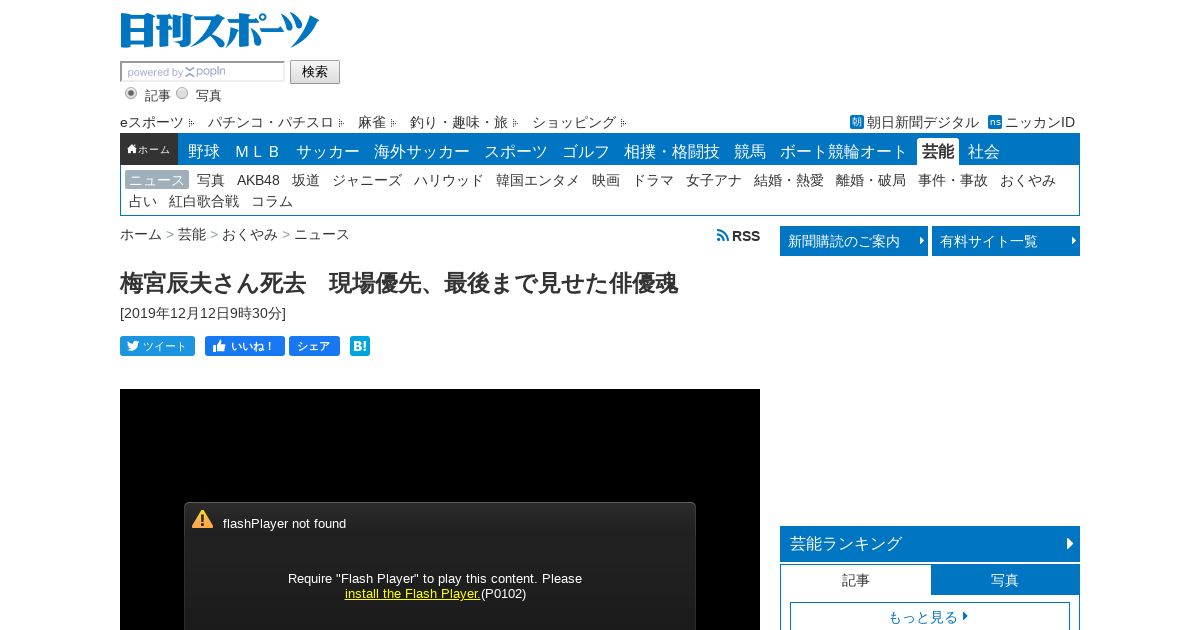1200x630 pixels.
Task: Open the 相撲・格闘技 nav tab
Action: point(672,151)
